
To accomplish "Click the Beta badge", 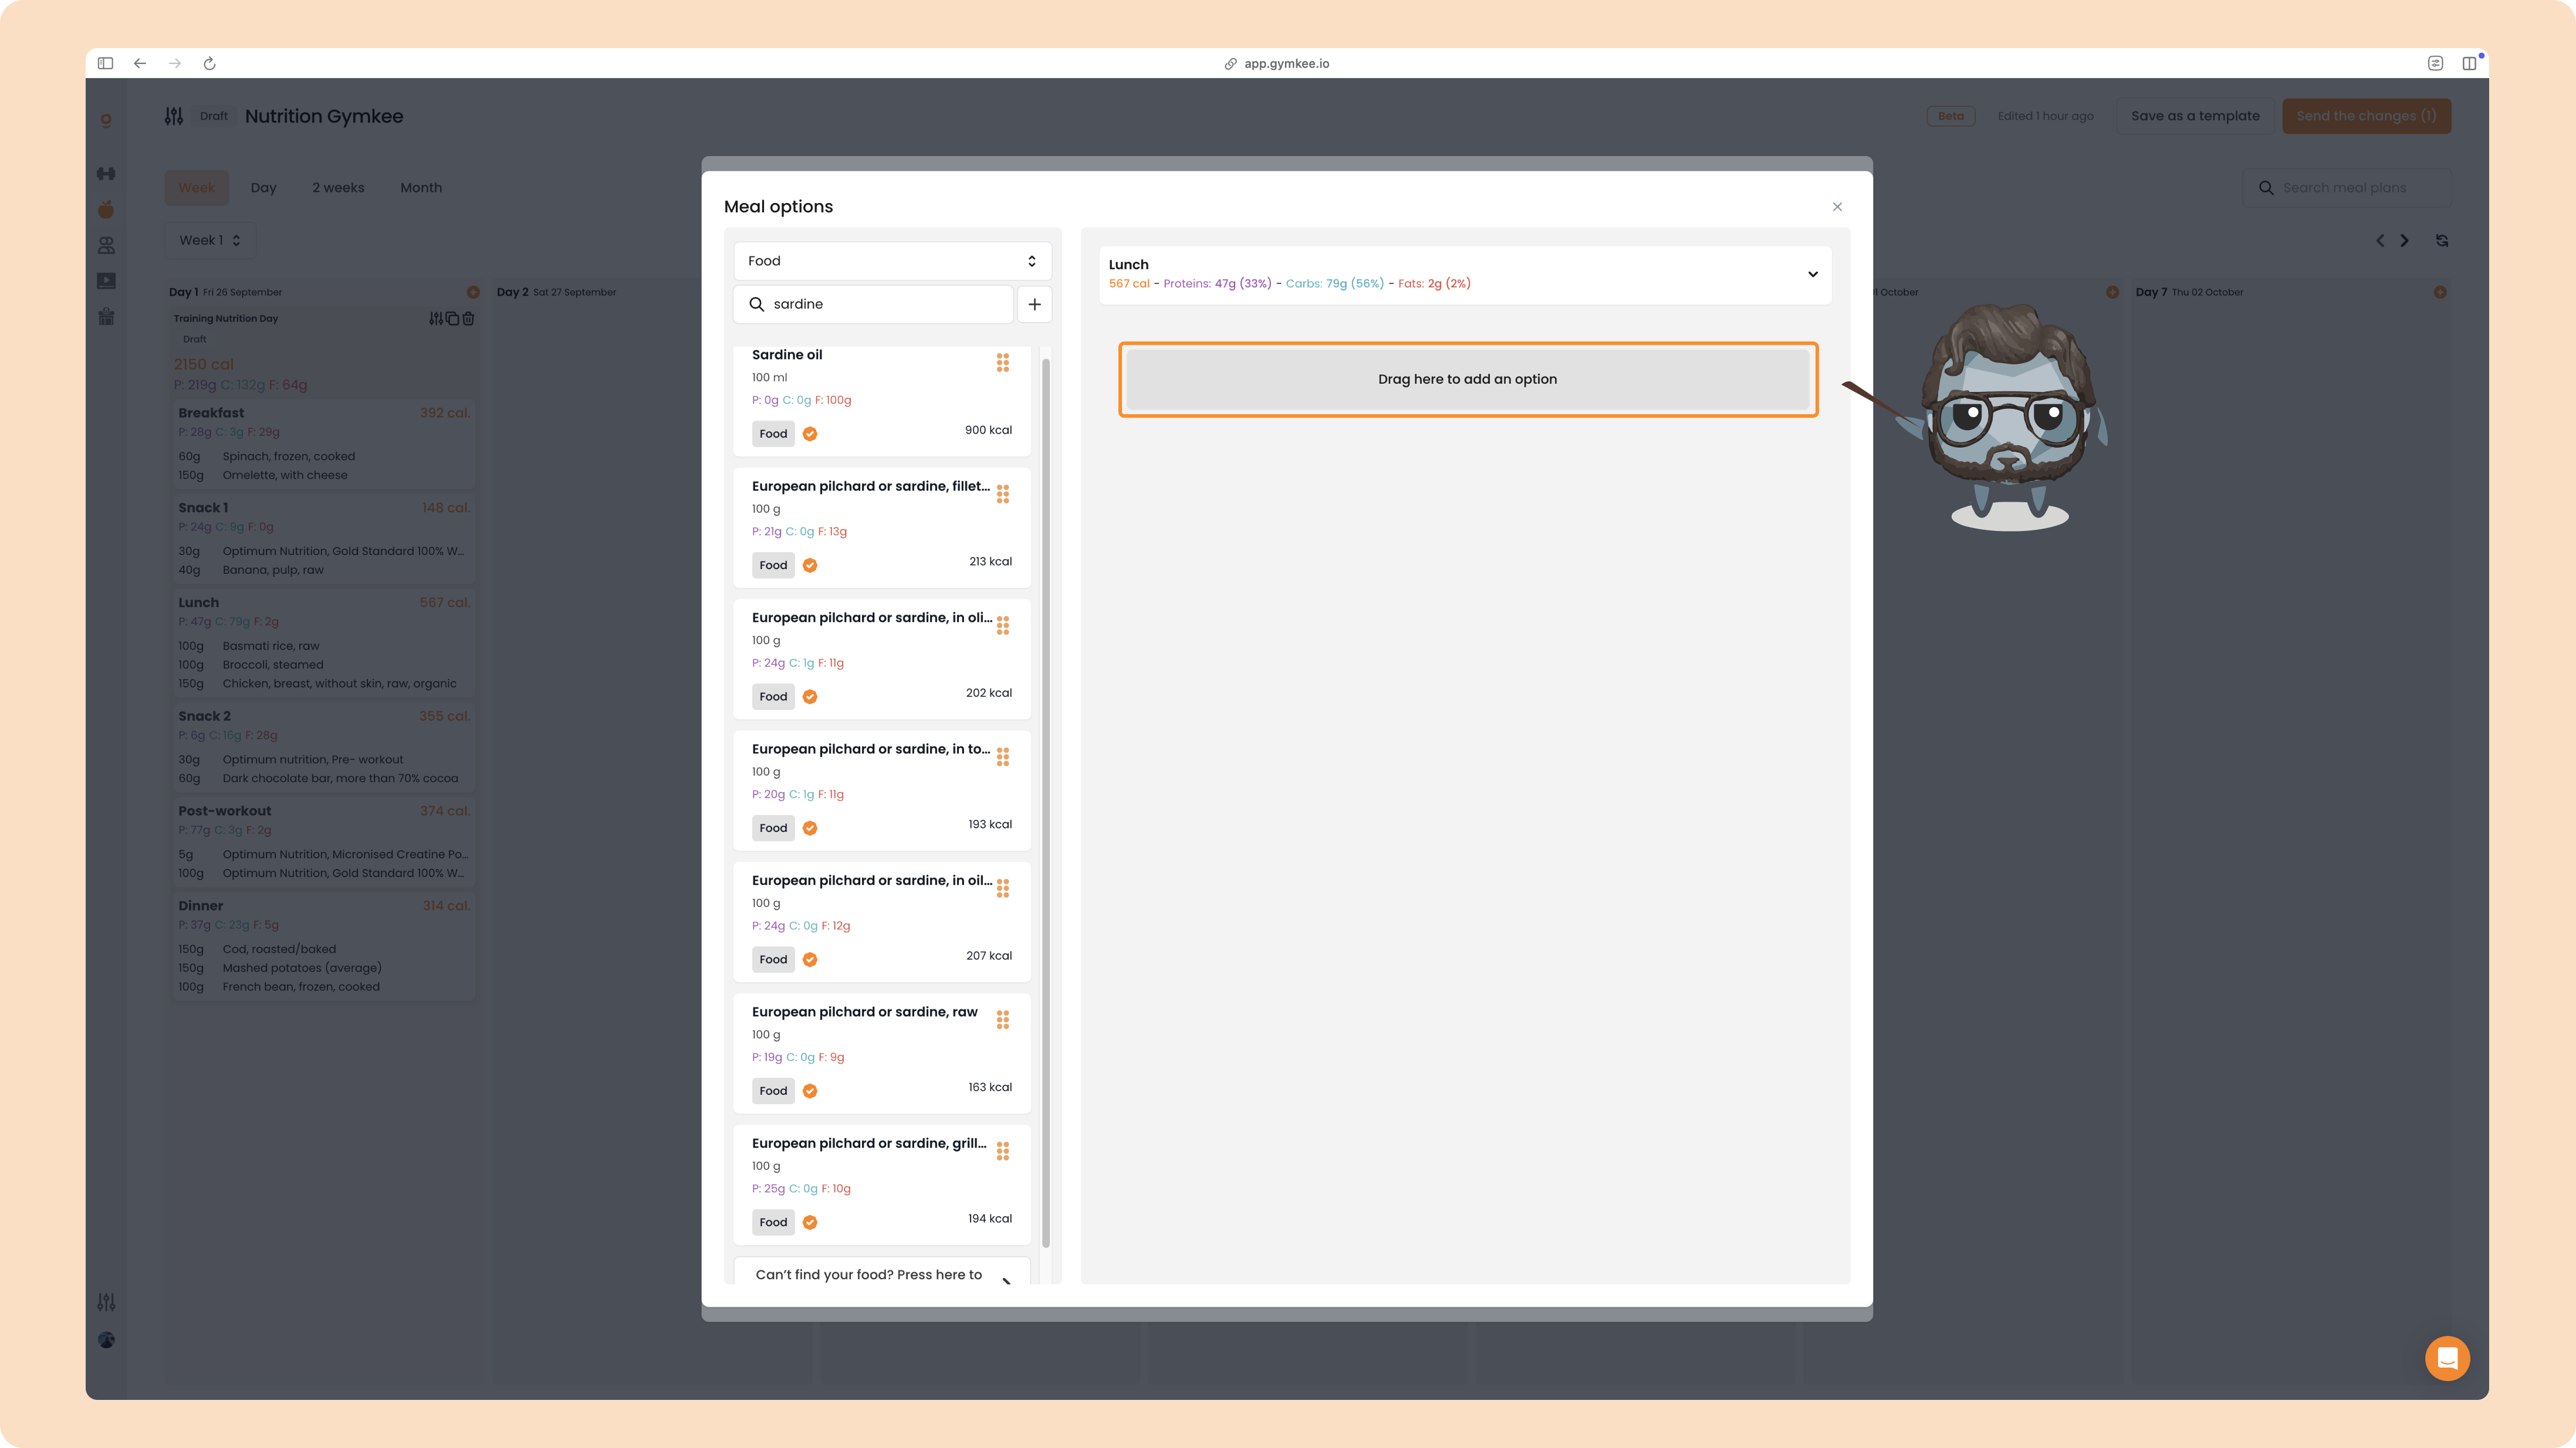I will point(1950,116).
